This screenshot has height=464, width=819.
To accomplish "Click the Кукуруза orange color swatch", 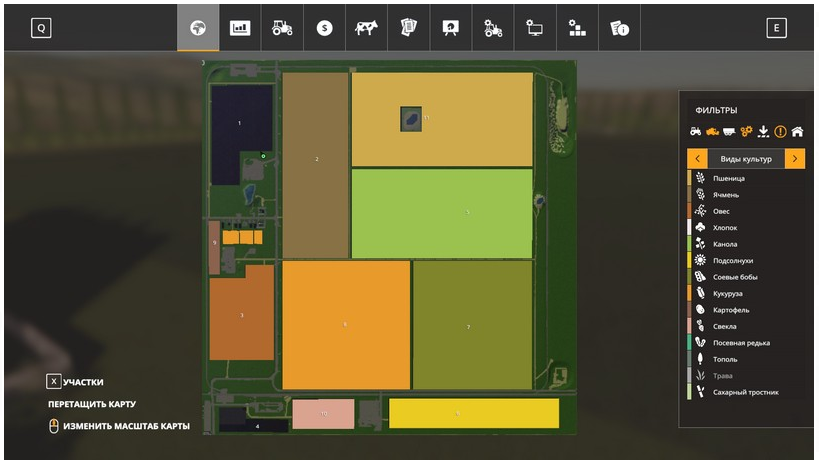I will coord(689,293).
